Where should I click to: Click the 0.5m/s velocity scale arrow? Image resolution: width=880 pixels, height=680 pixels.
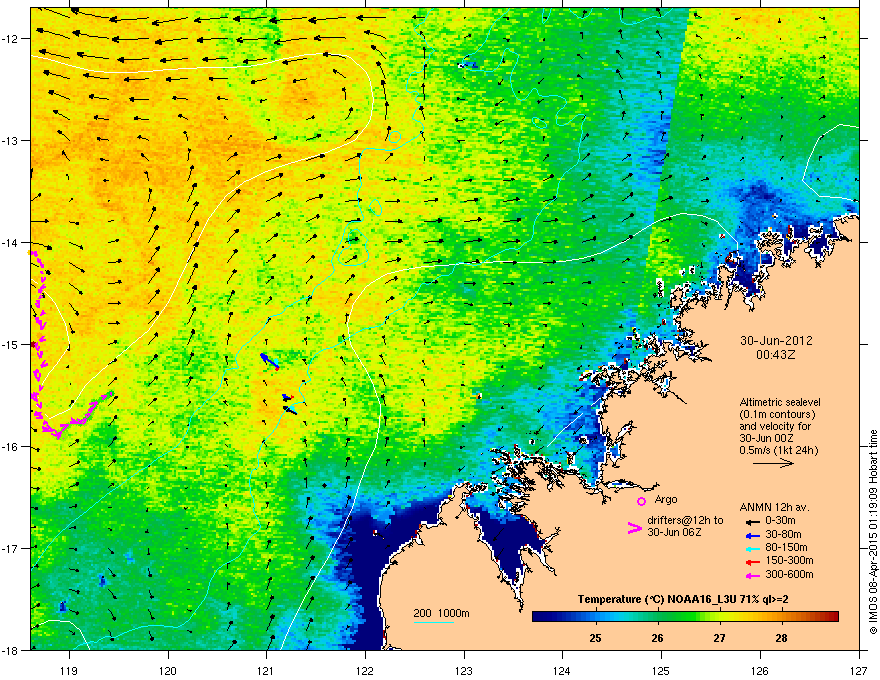coord(773,463)
